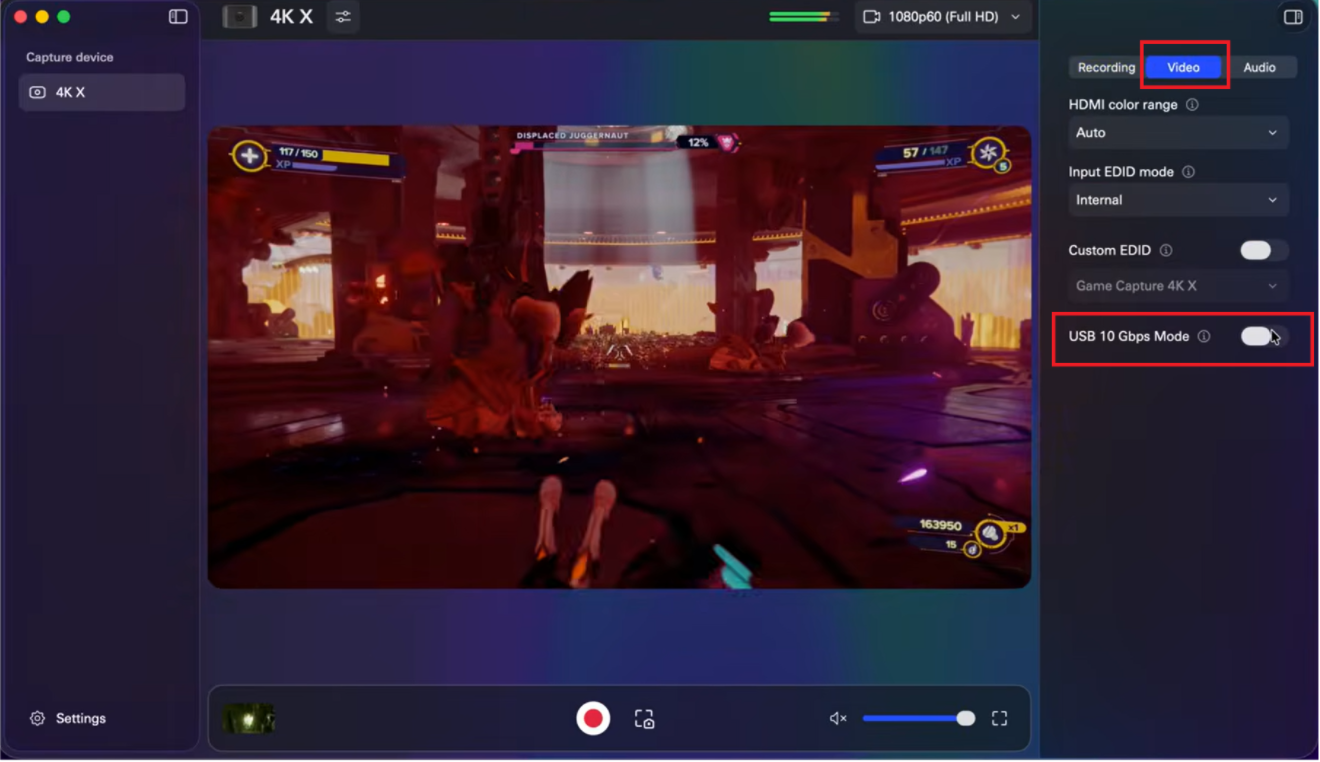Open the Game Capture 4K X dropdown

click(1178, 286)
